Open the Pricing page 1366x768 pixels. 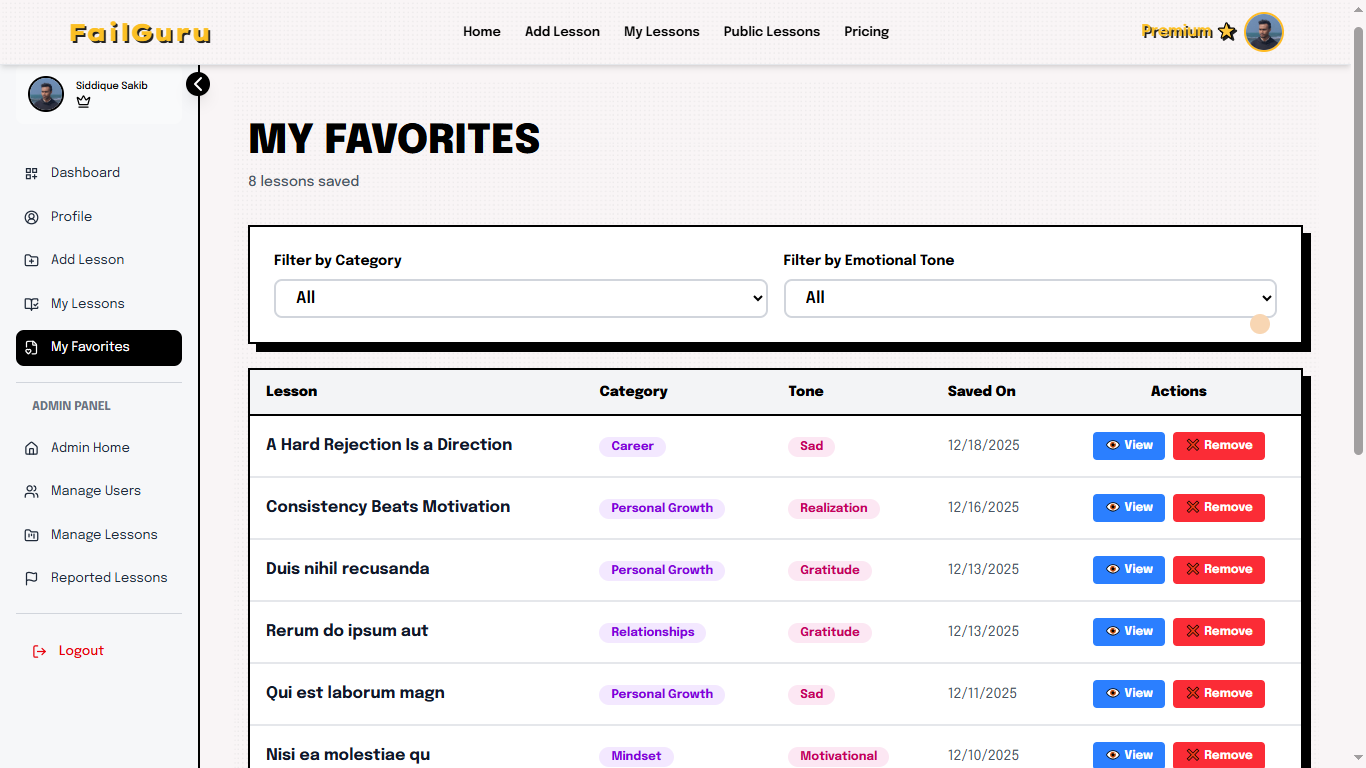pos(866,32)
